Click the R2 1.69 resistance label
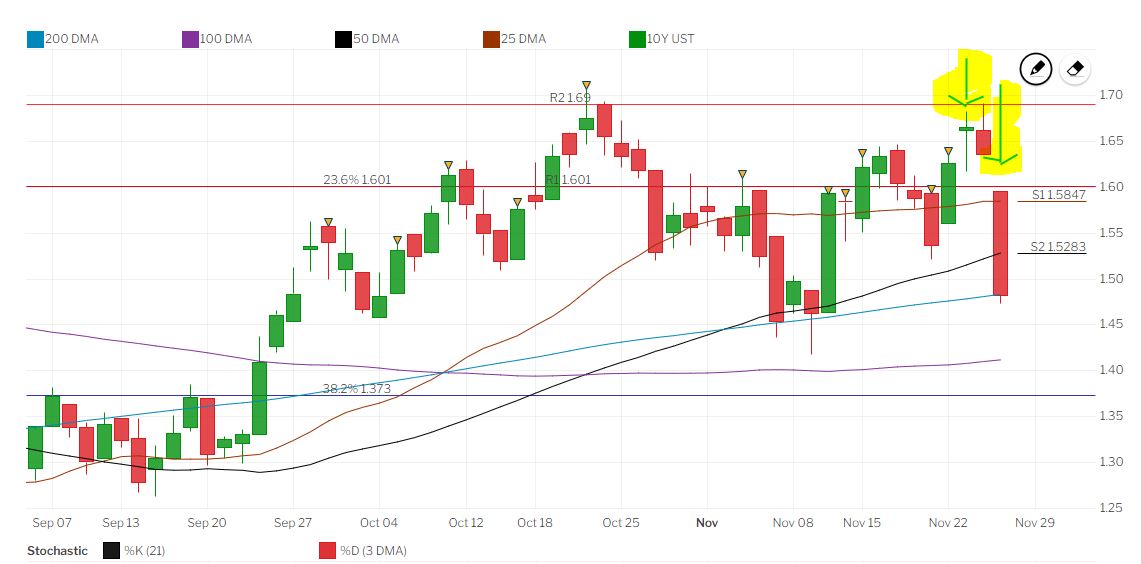 click(x=570, y=97)
